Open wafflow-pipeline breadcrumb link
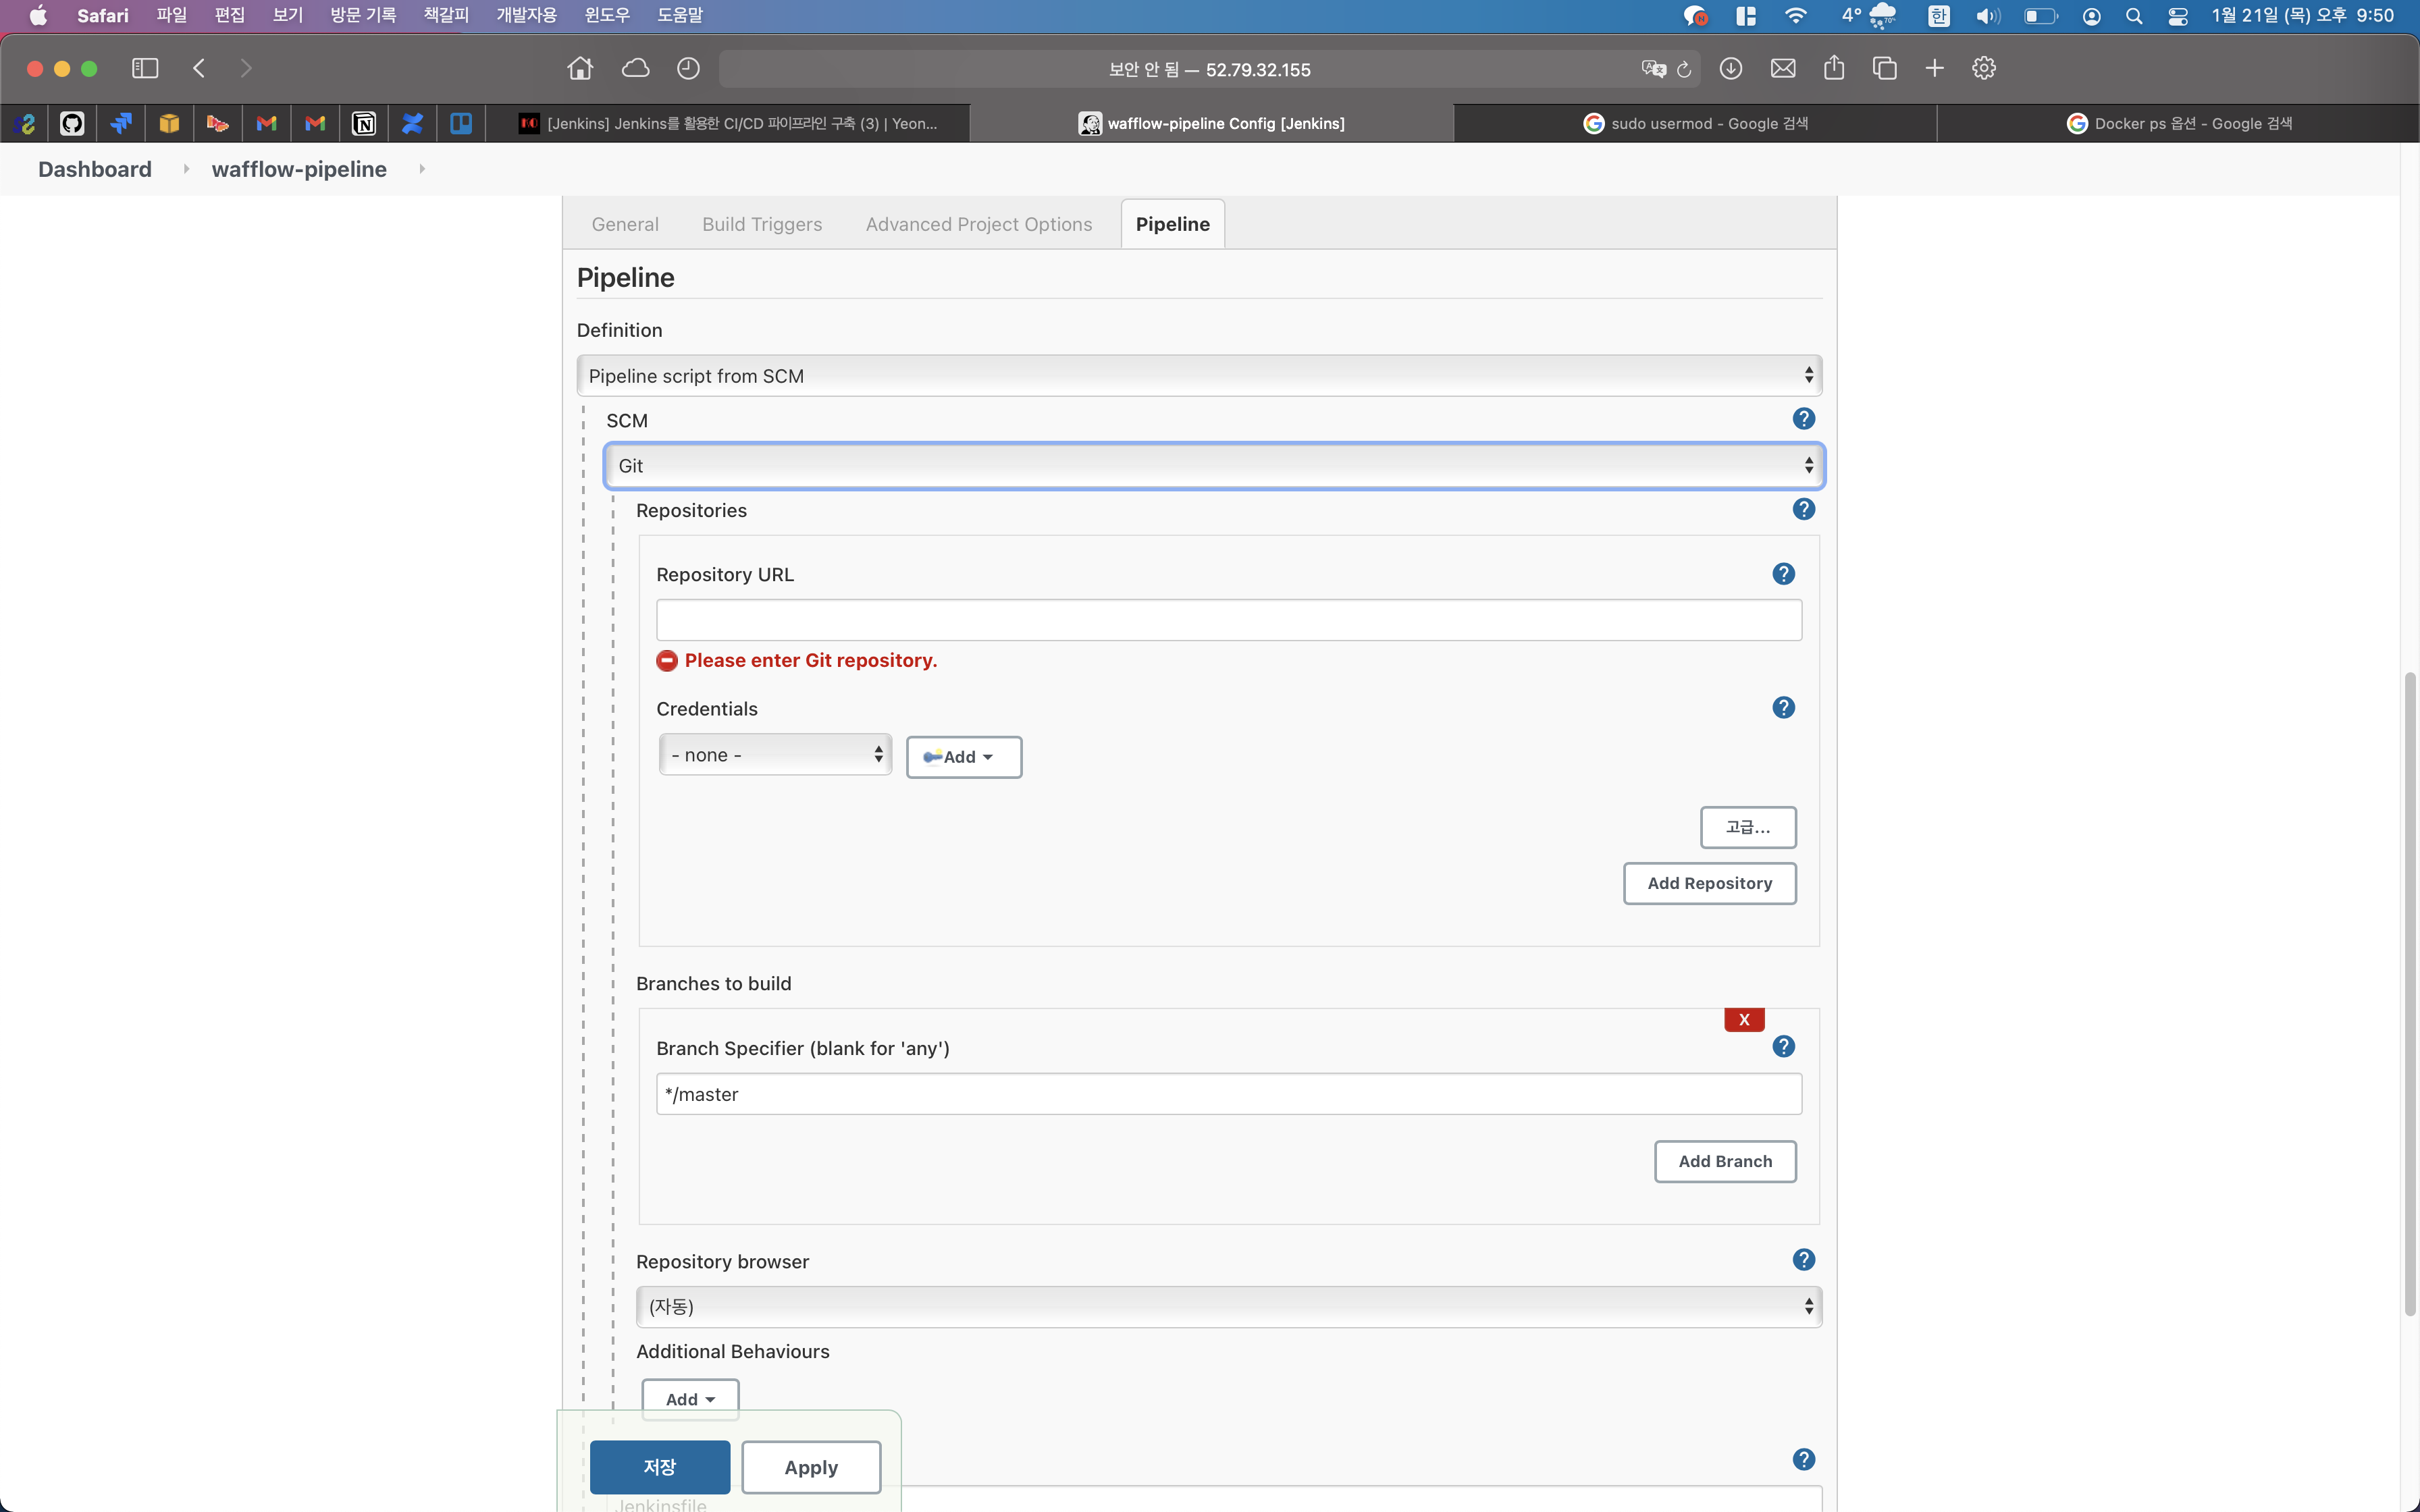 click(x=299, y=169)
